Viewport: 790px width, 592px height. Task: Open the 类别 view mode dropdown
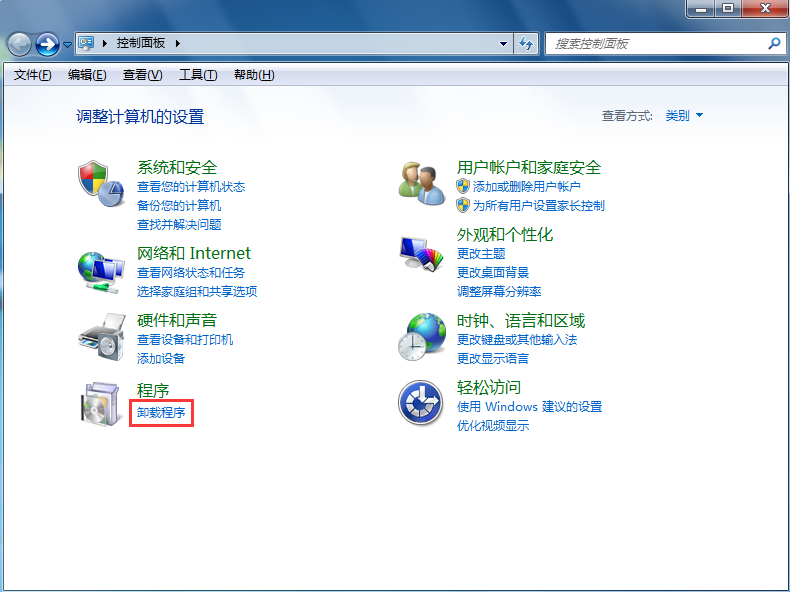click(x=684, y=116)
